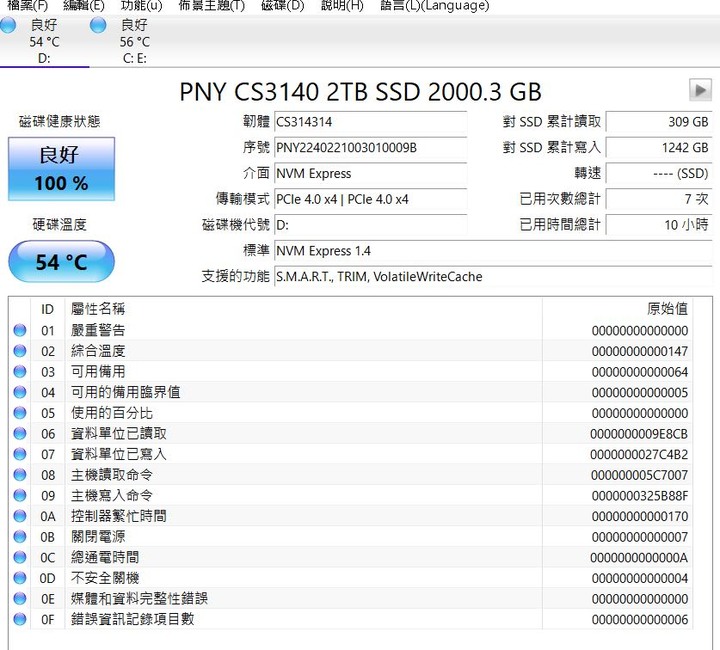Select the D: drive tab at 54 °C
The width and height of the screenshot is (720, 650).
(44, 41)
